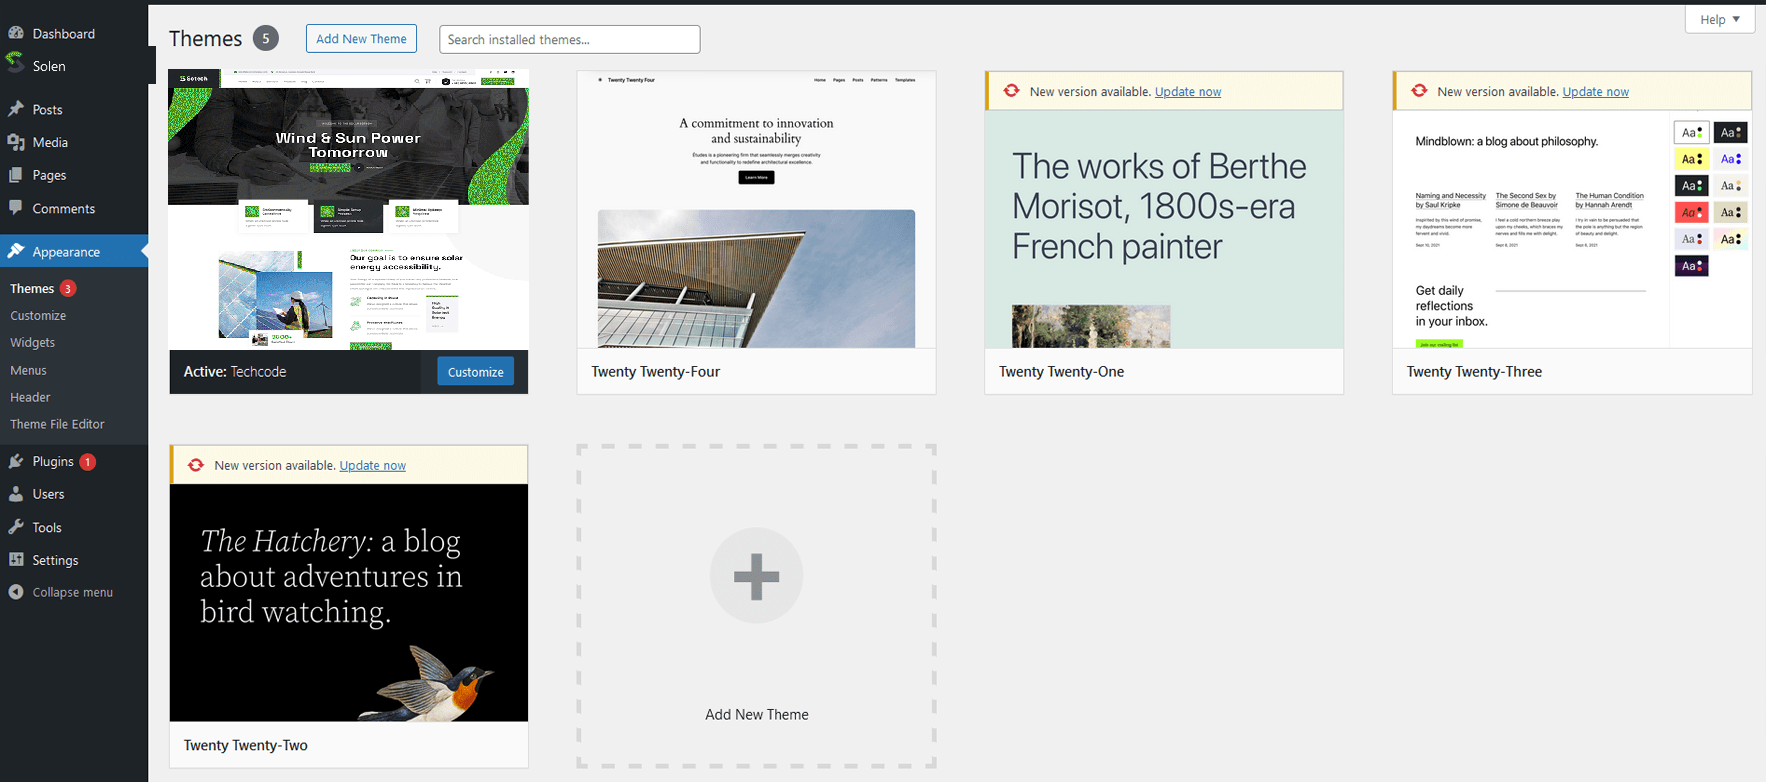Click the Collapse menu arrow icon

[16, 592]
